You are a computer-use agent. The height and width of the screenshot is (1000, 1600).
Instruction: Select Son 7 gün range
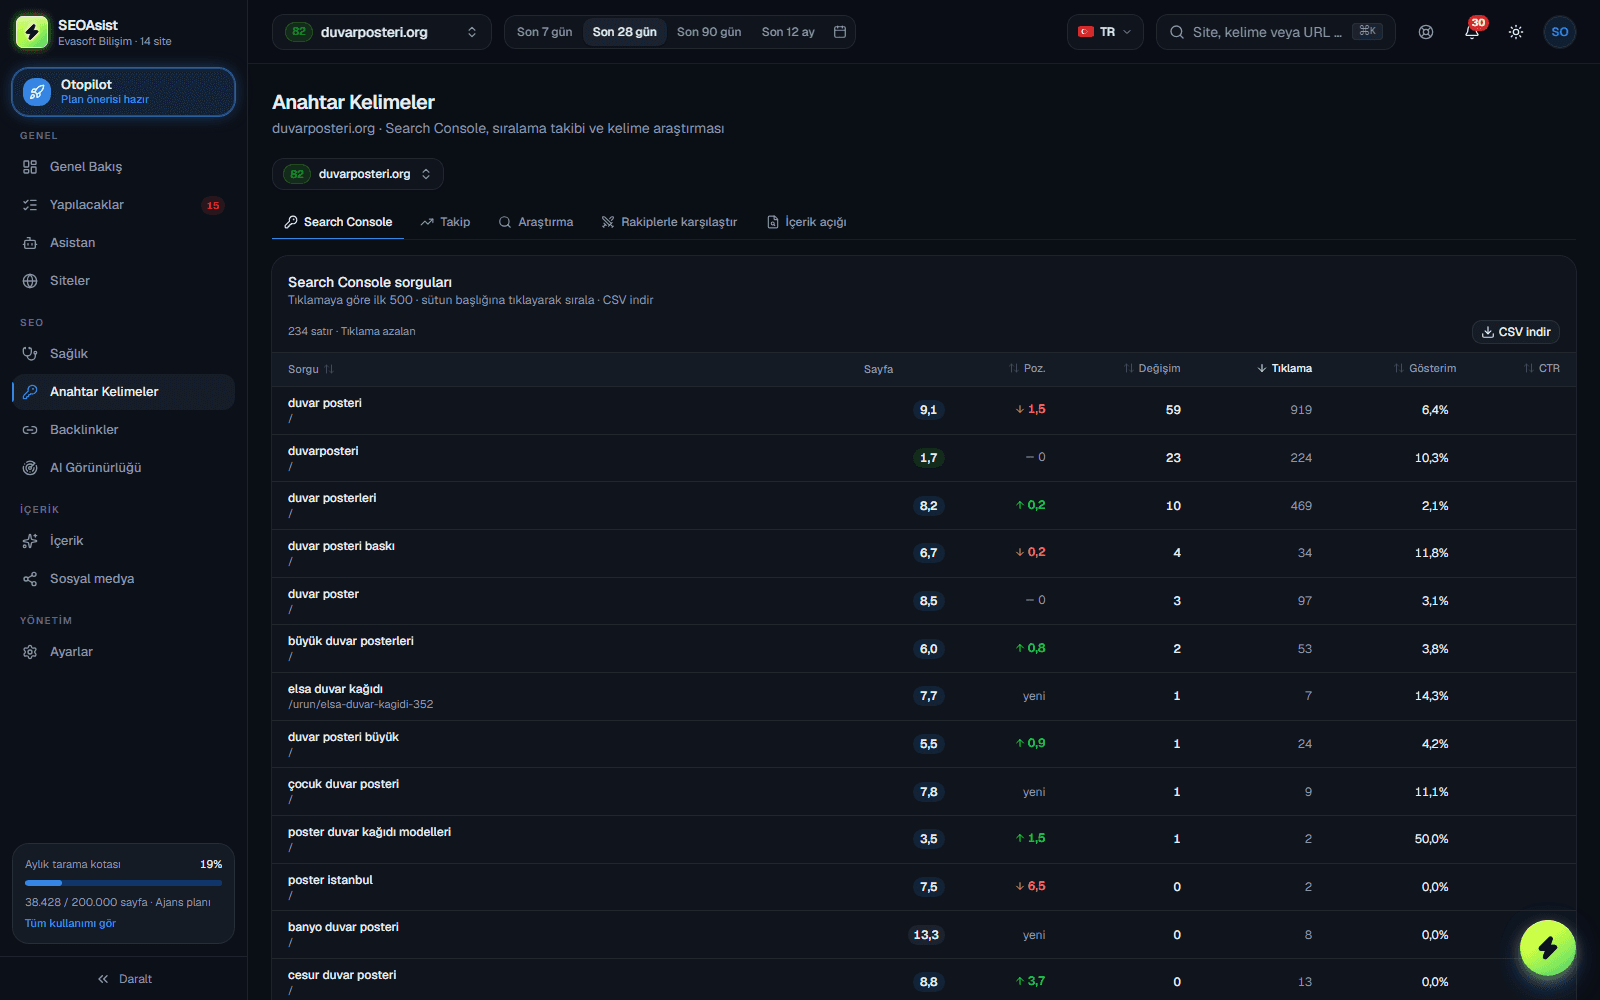pos(544,32)
